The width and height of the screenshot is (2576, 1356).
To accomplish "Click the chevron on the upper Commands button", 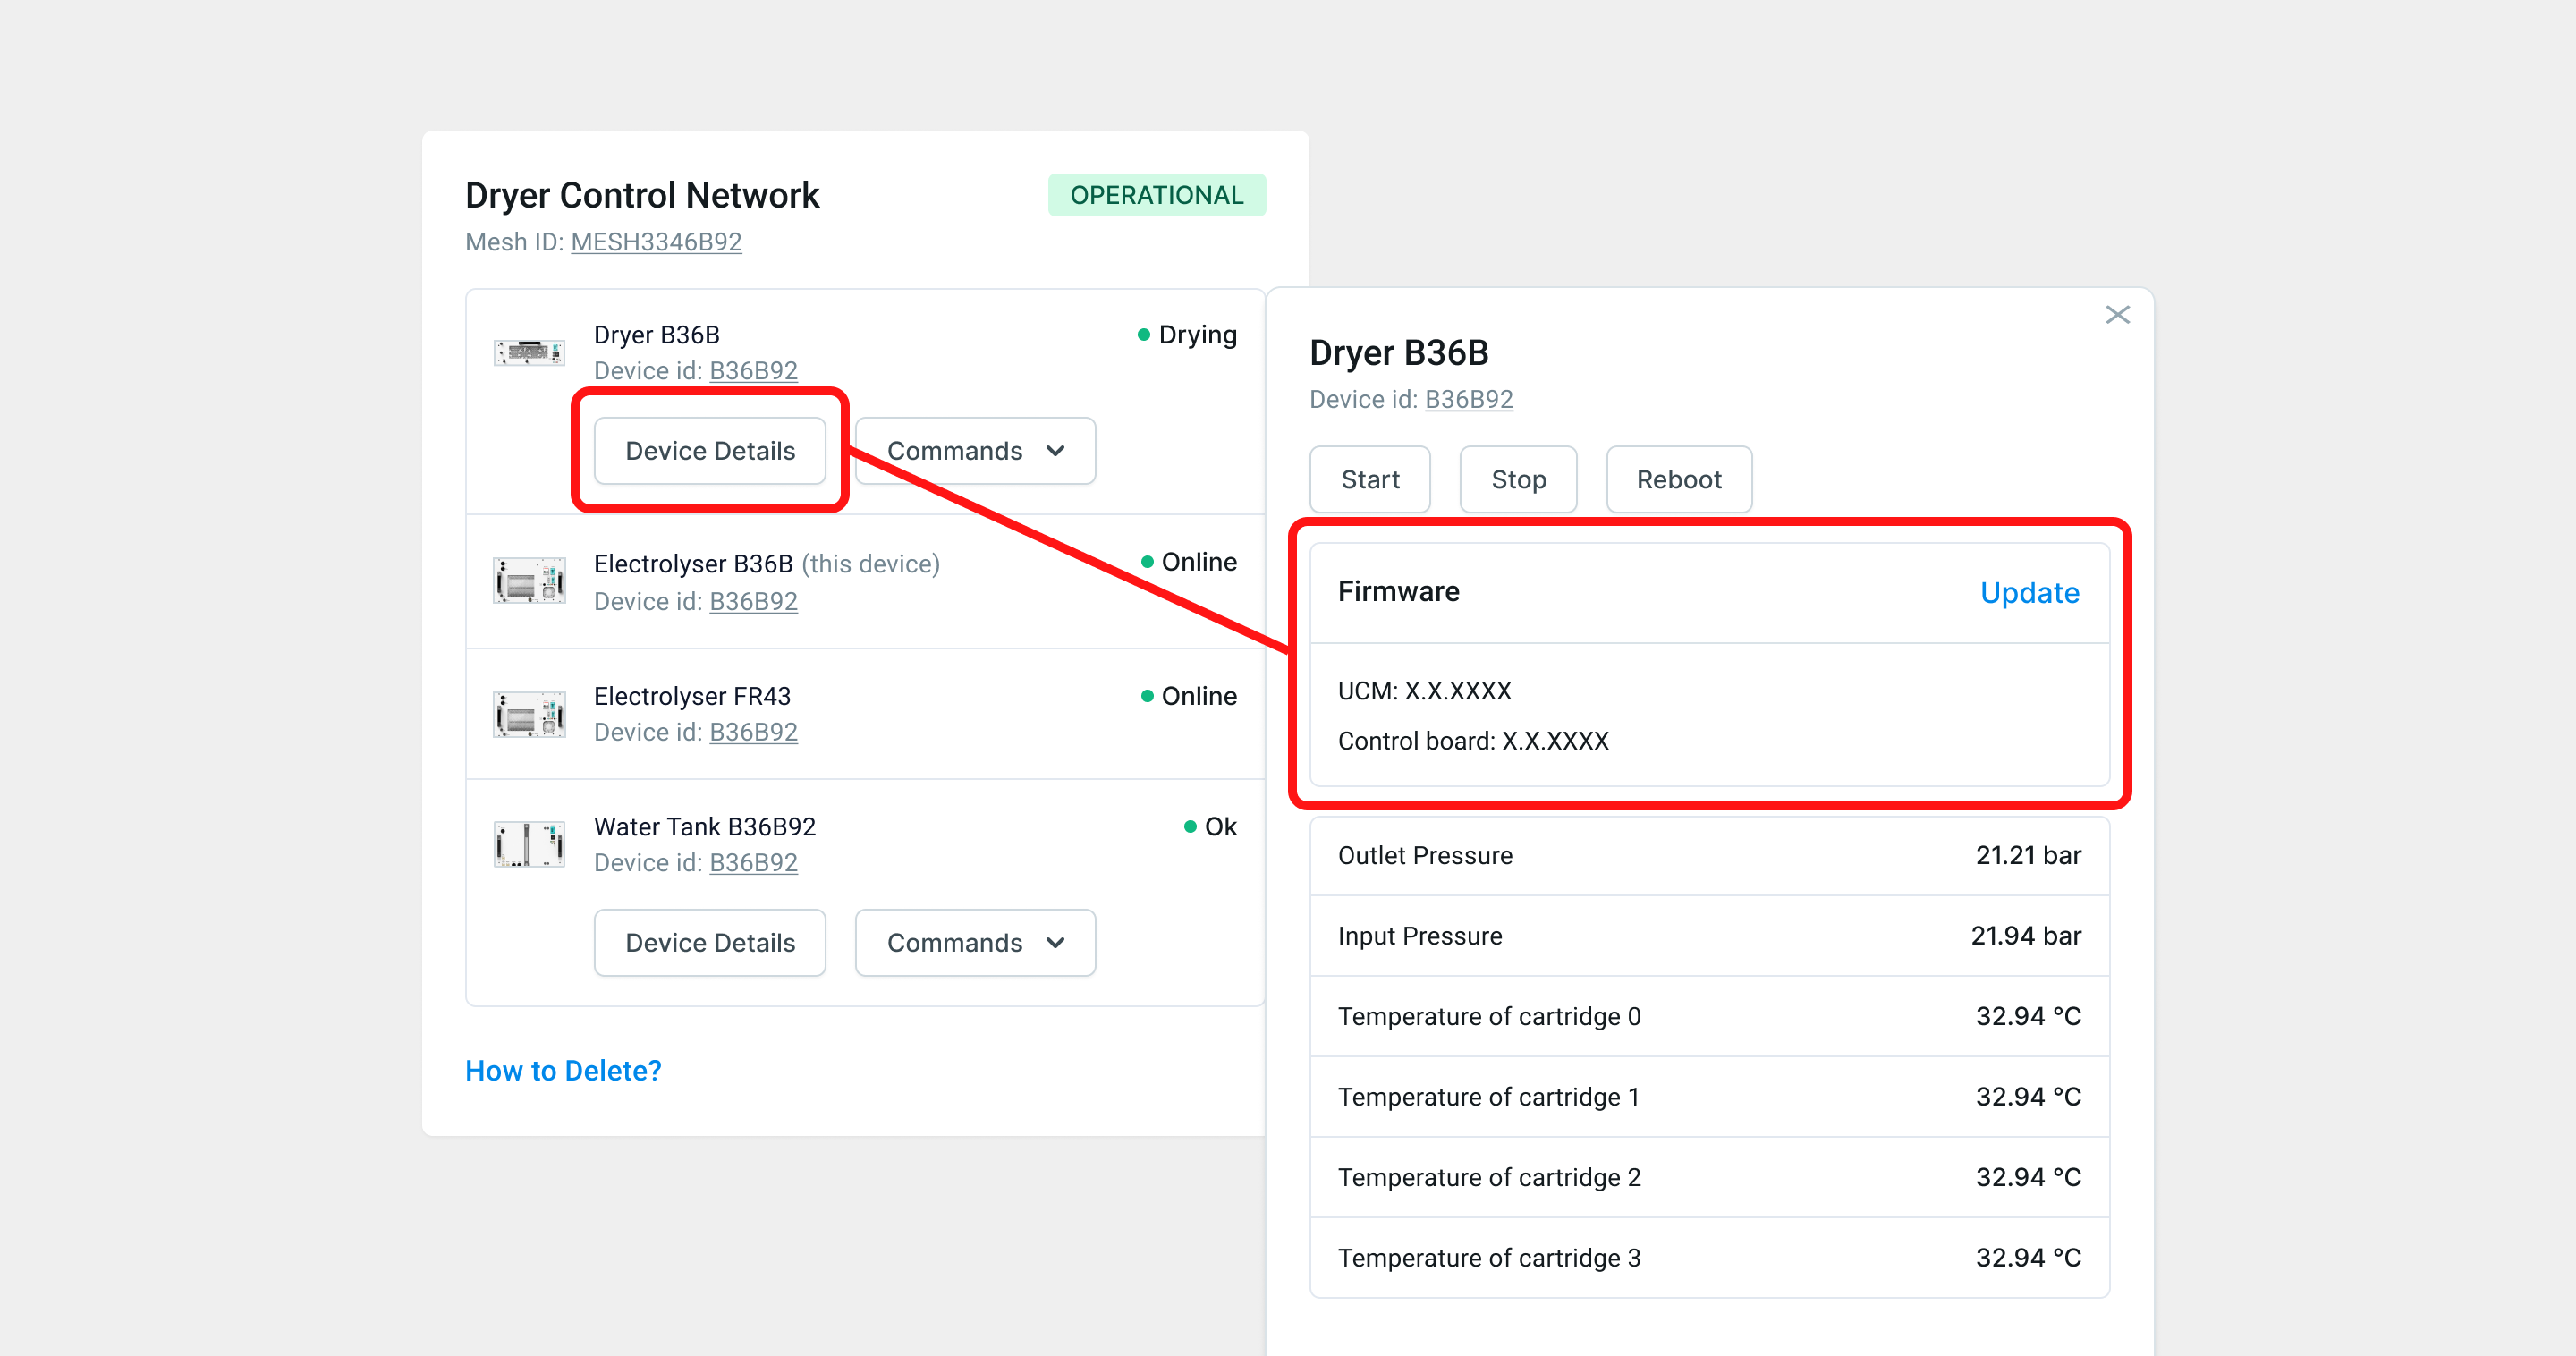I will [x=1057, y=450].
